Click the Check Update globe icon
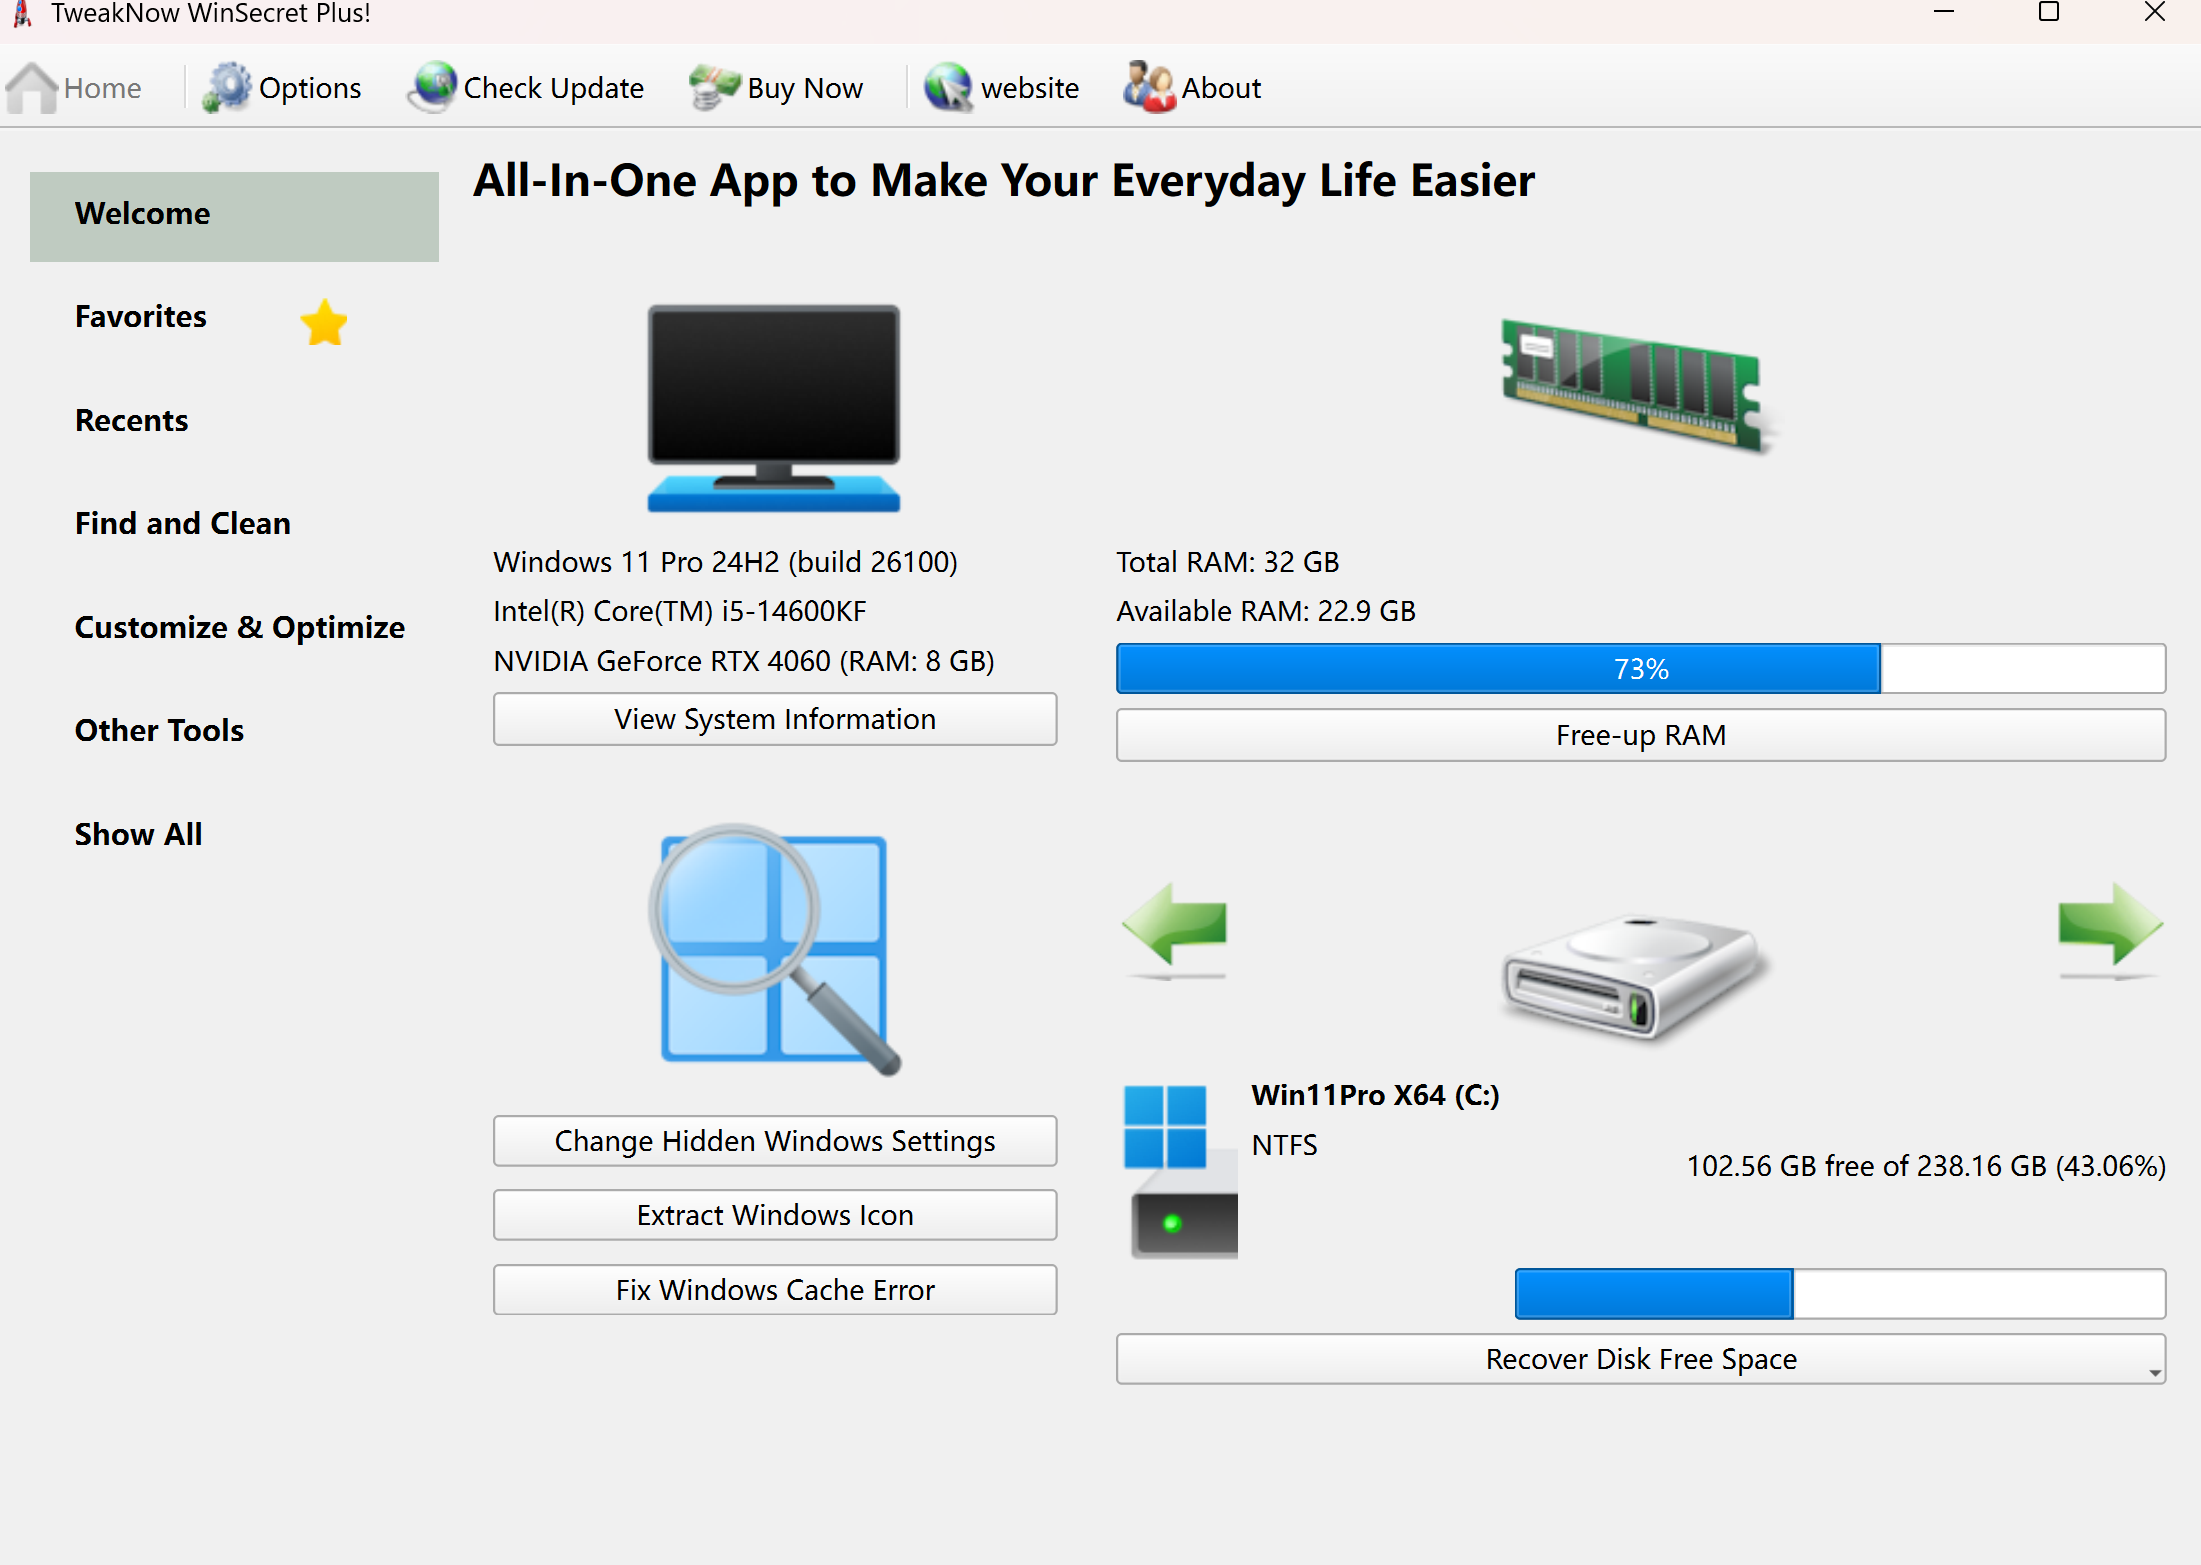The height and width of the screenshot is (1565, 2201). (x=433, y=88)
